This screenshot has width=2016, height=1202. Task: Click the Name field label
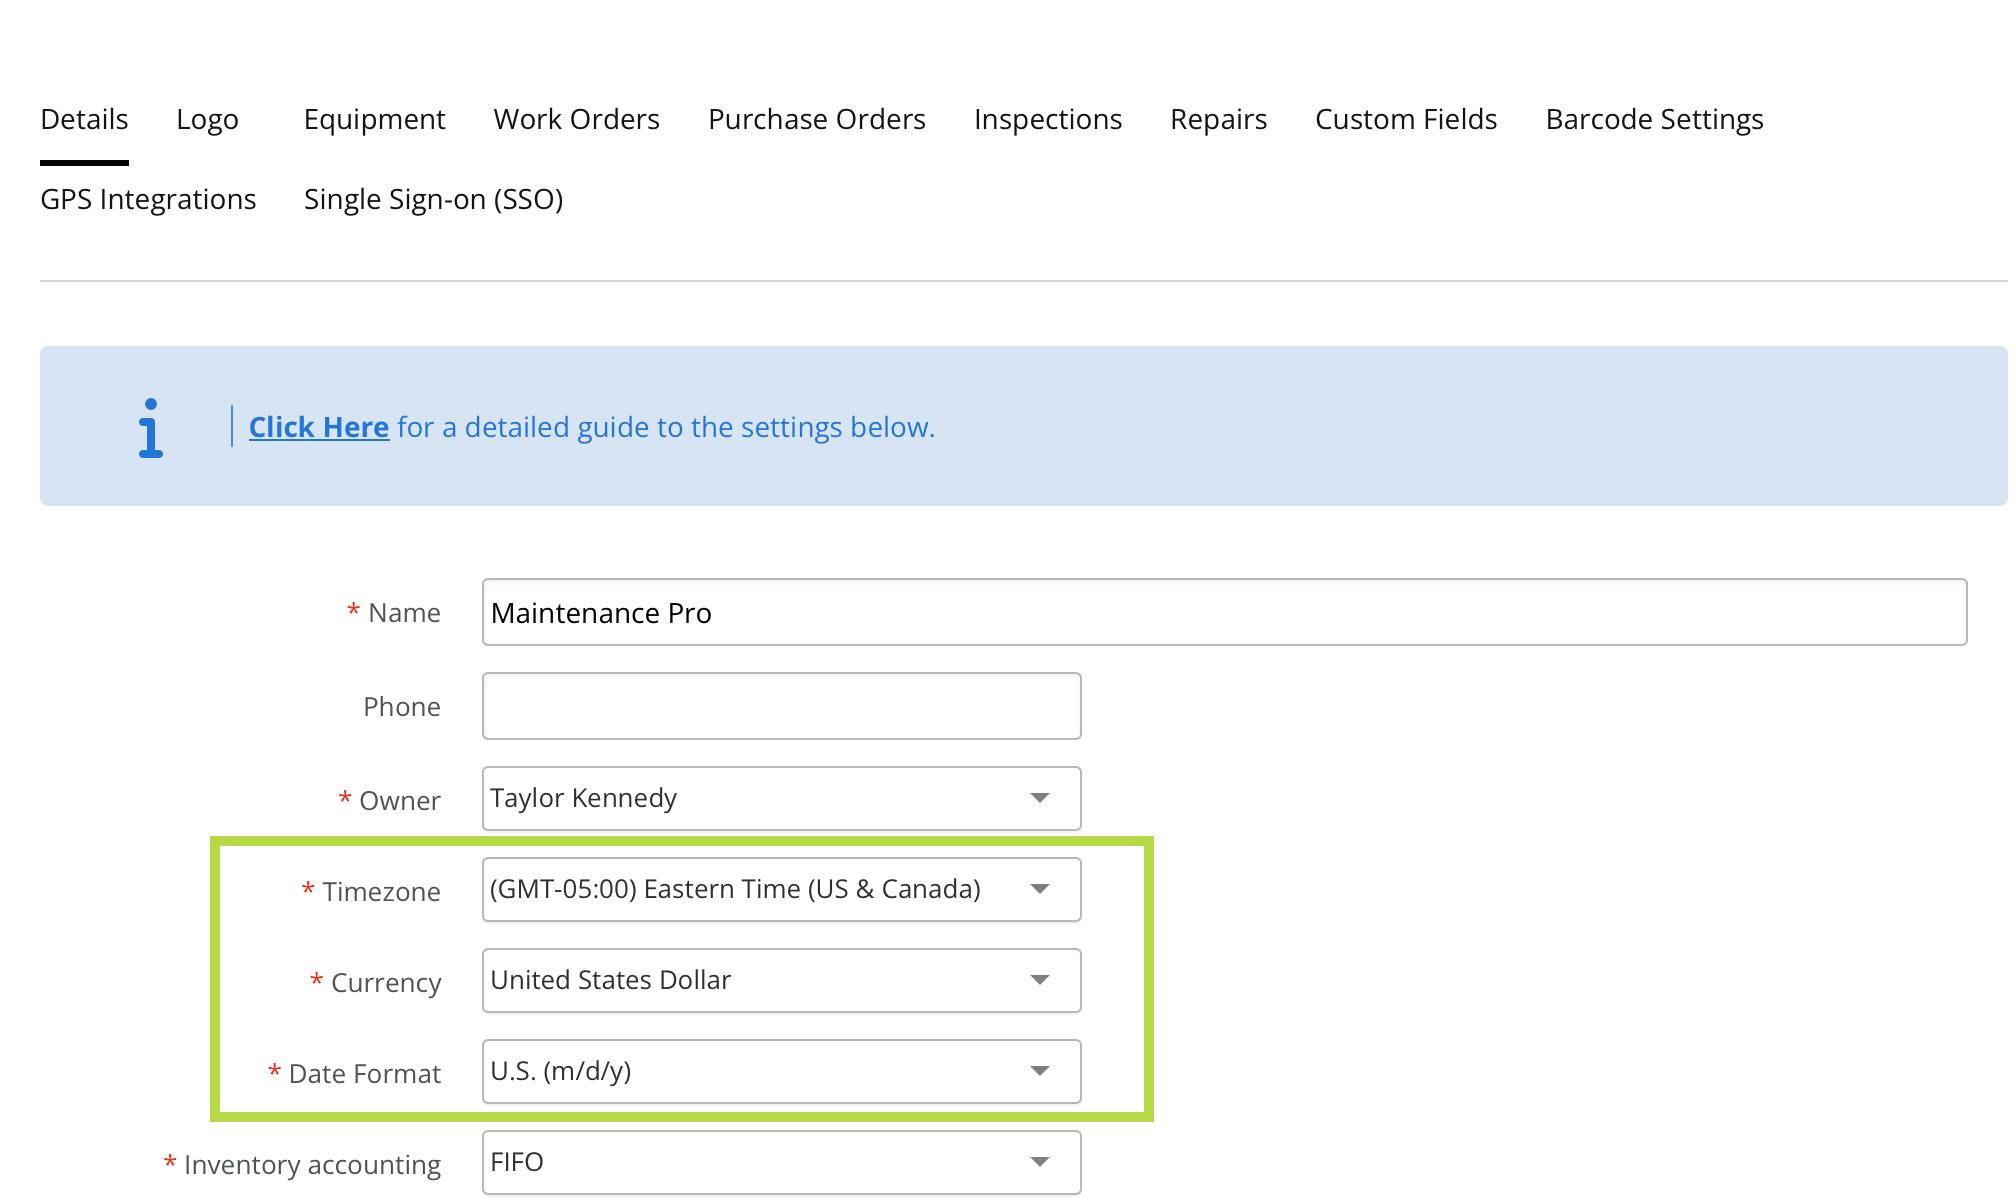pos(404,612)
